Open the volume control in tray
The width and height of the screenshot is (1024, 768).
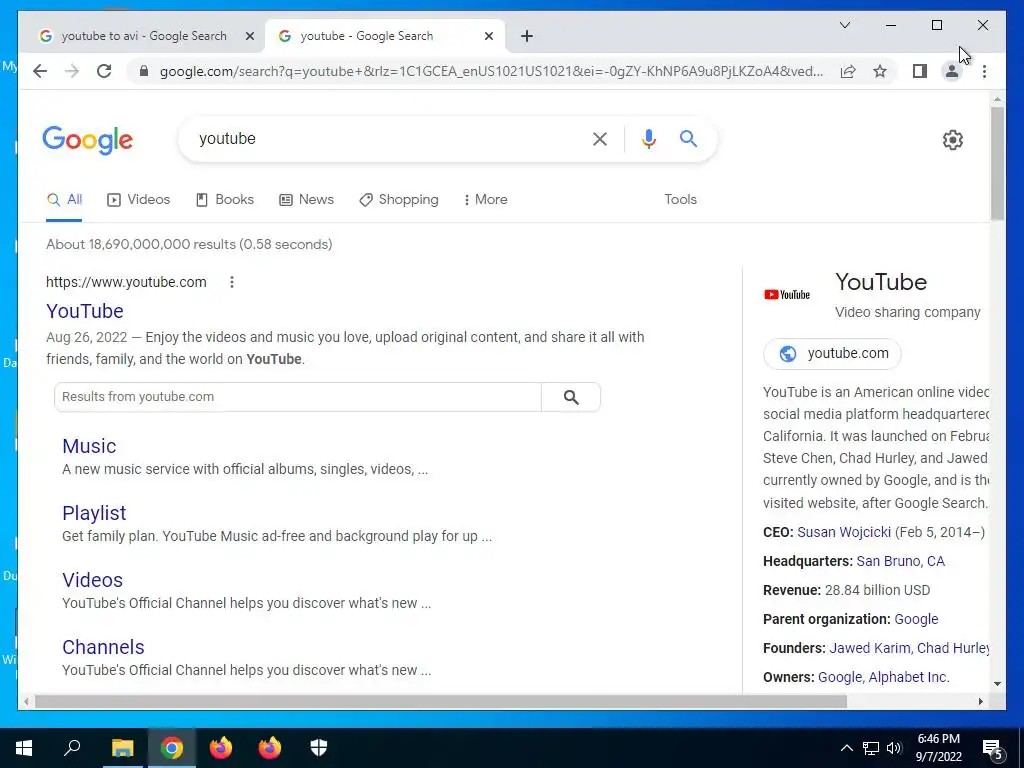click(894, 748)
